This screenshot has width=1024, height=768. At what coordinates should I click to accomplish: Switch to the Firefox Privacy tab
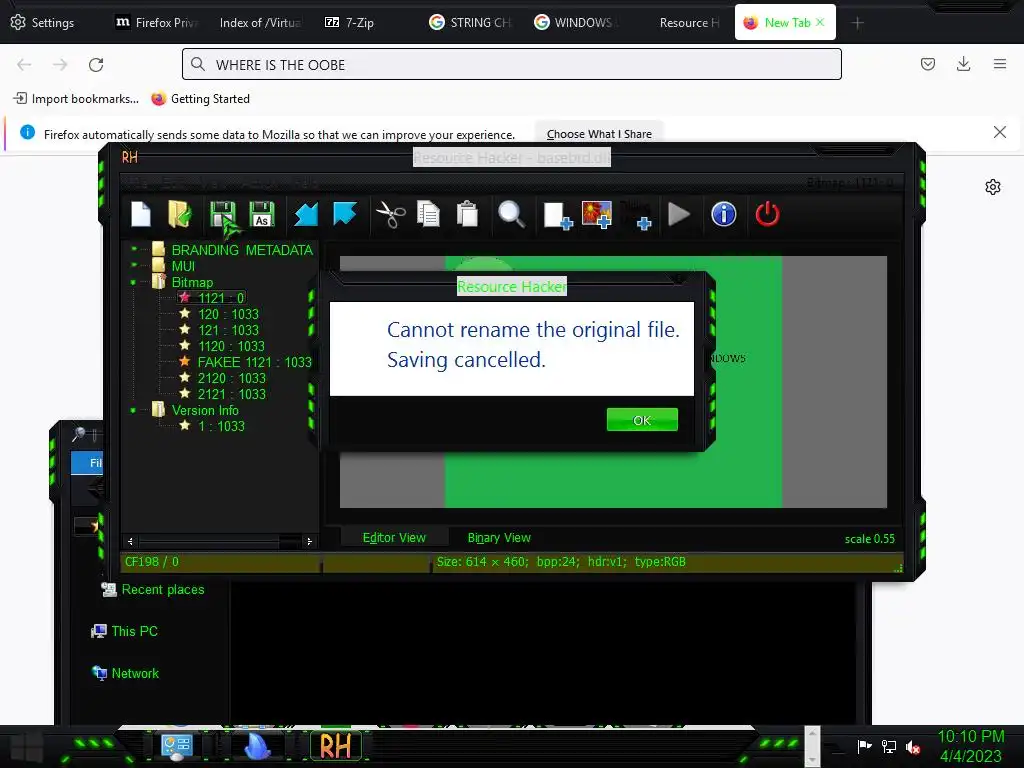pyautogui.click(x=157, y=22)
